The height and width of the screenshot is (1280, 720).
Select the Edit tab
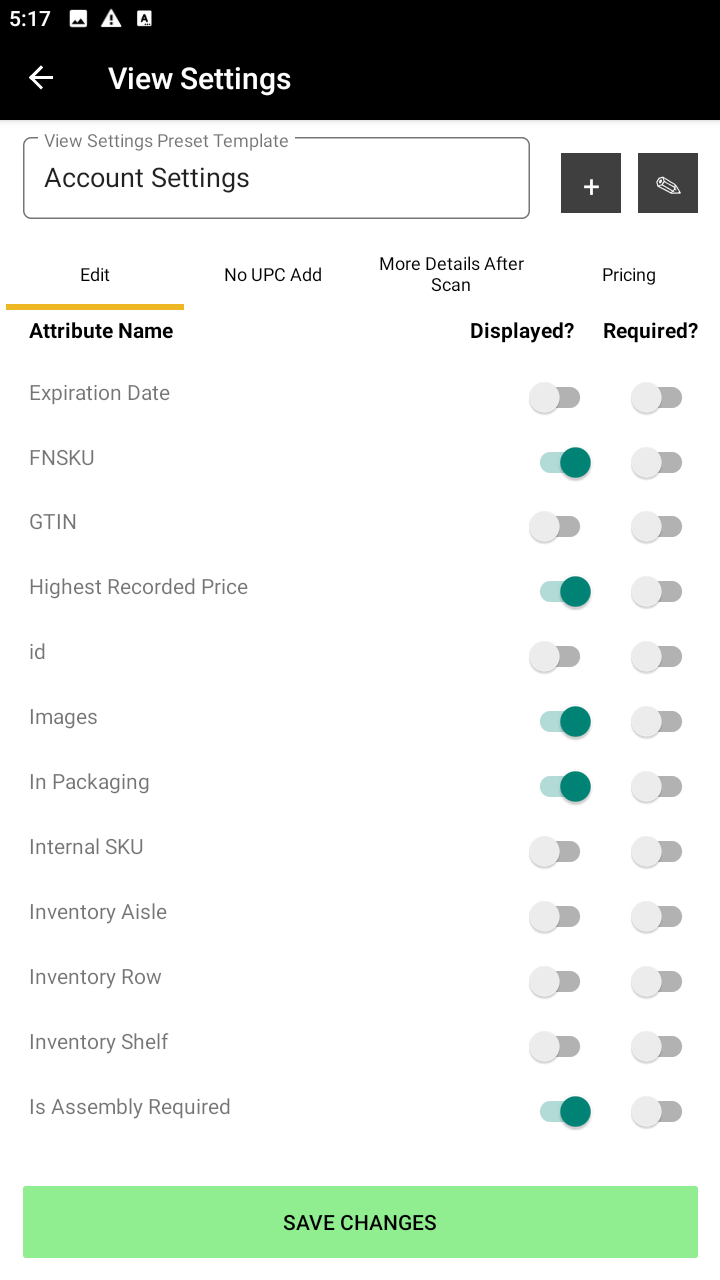(95, 275)
